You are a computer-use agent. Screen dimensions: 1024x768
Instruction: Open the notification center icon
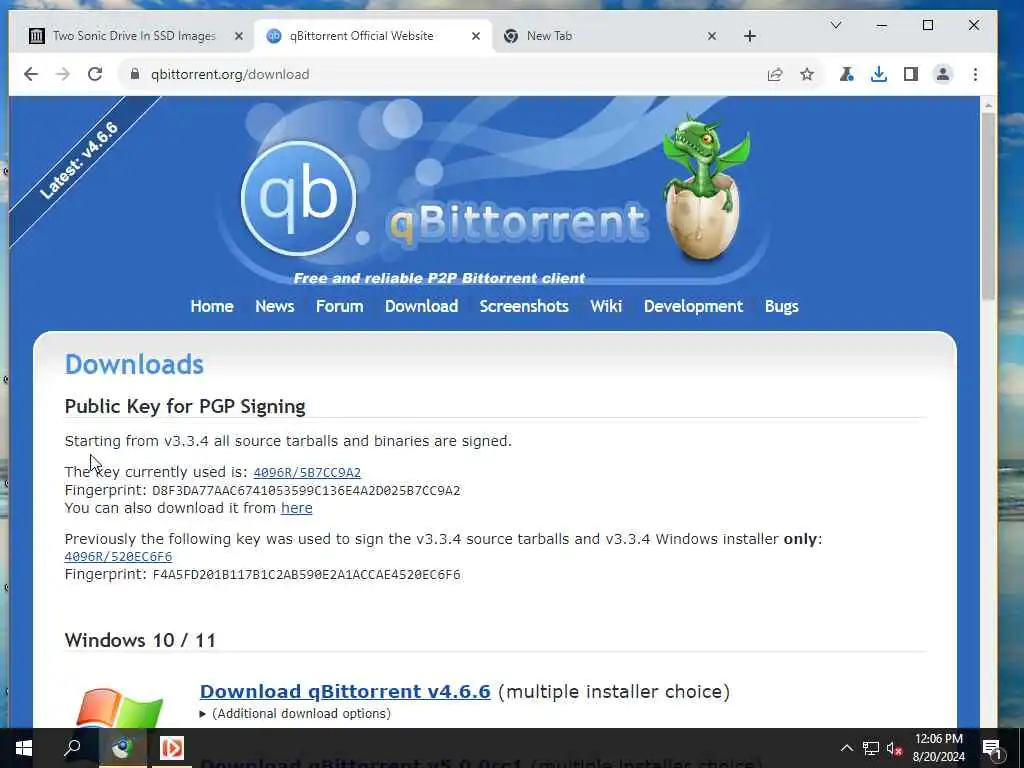point(992,748)
